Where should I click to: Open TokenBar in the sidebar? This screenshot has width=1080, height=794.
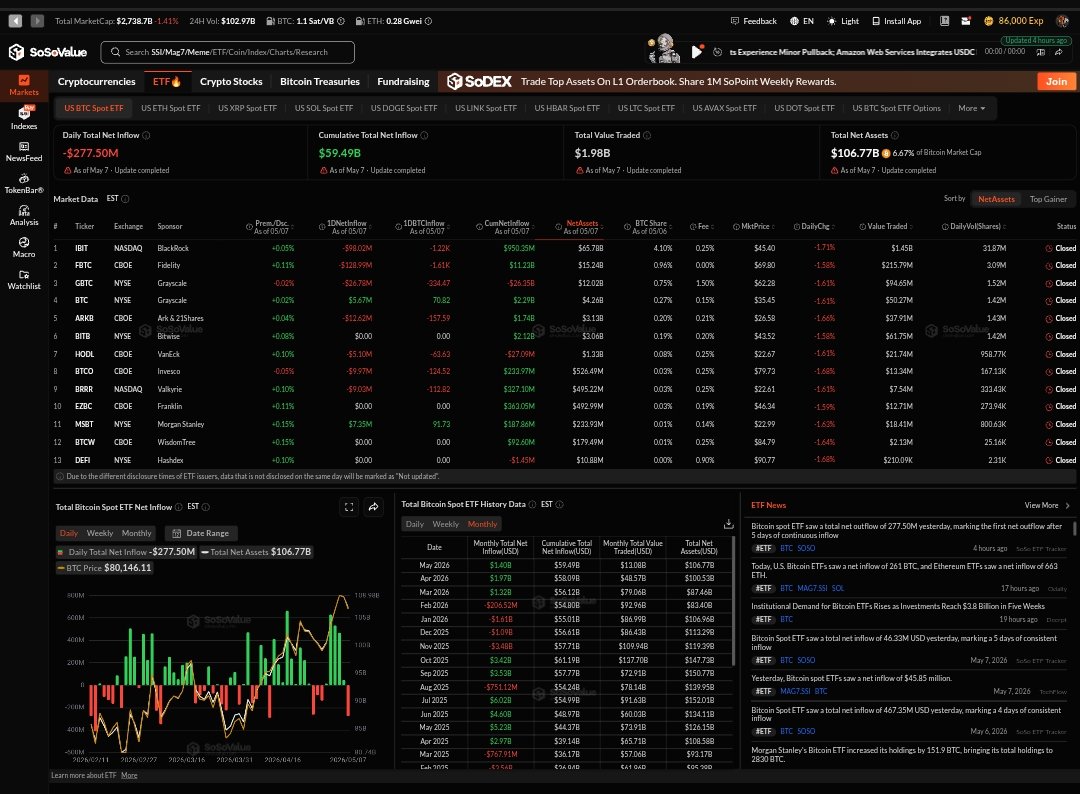click(x=23, y=183)
